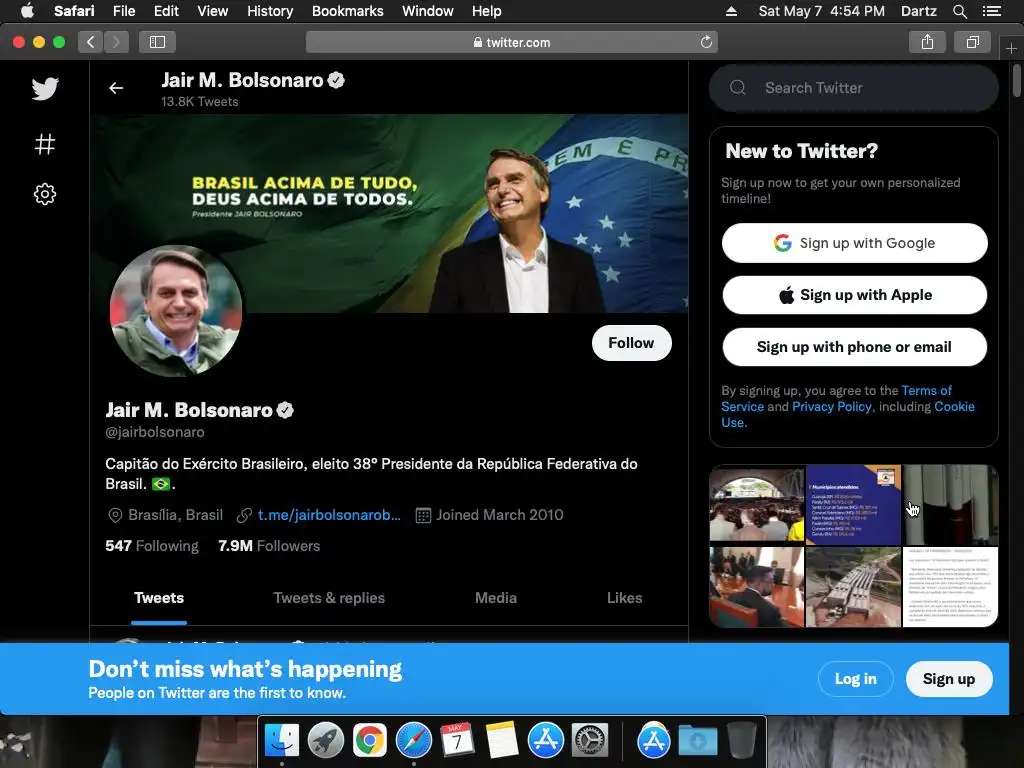Open the white text document media thumbnail
The height and width of the screenshot is (768, 1024).
click(950, 586)
